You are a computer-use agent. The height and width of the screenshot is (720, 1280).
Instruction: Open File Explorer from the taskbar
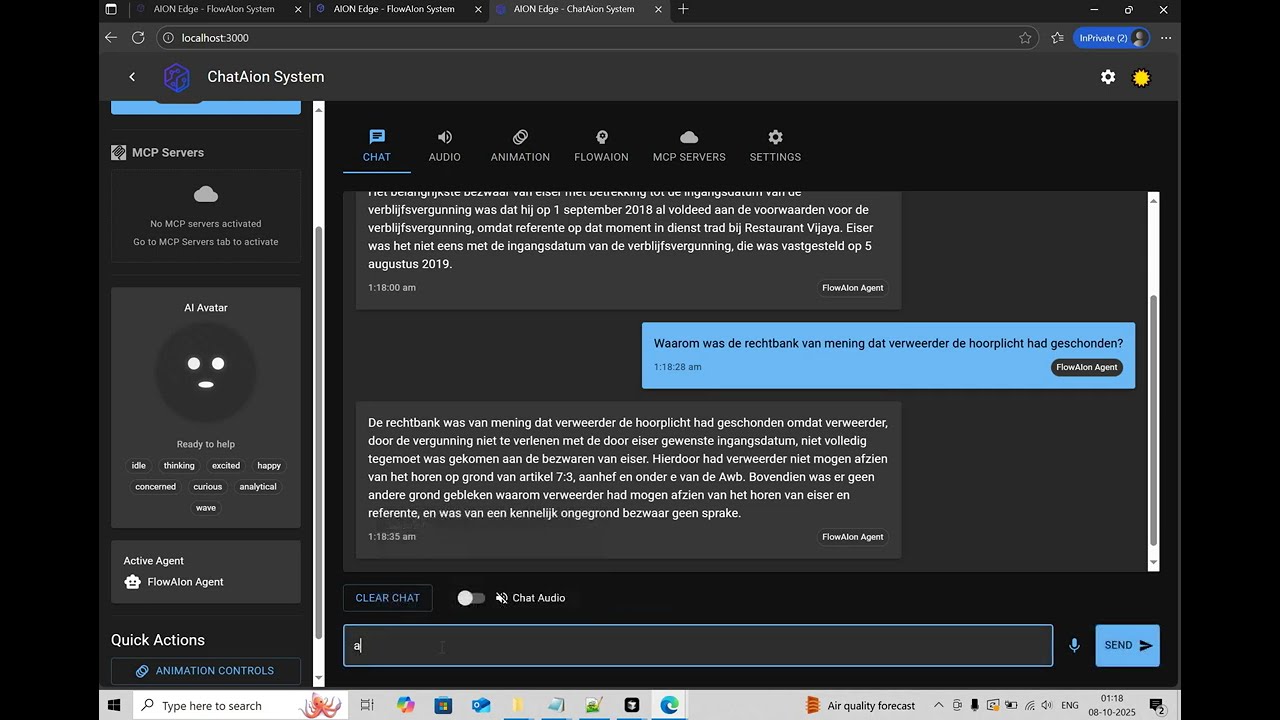[x=518, y=706]
